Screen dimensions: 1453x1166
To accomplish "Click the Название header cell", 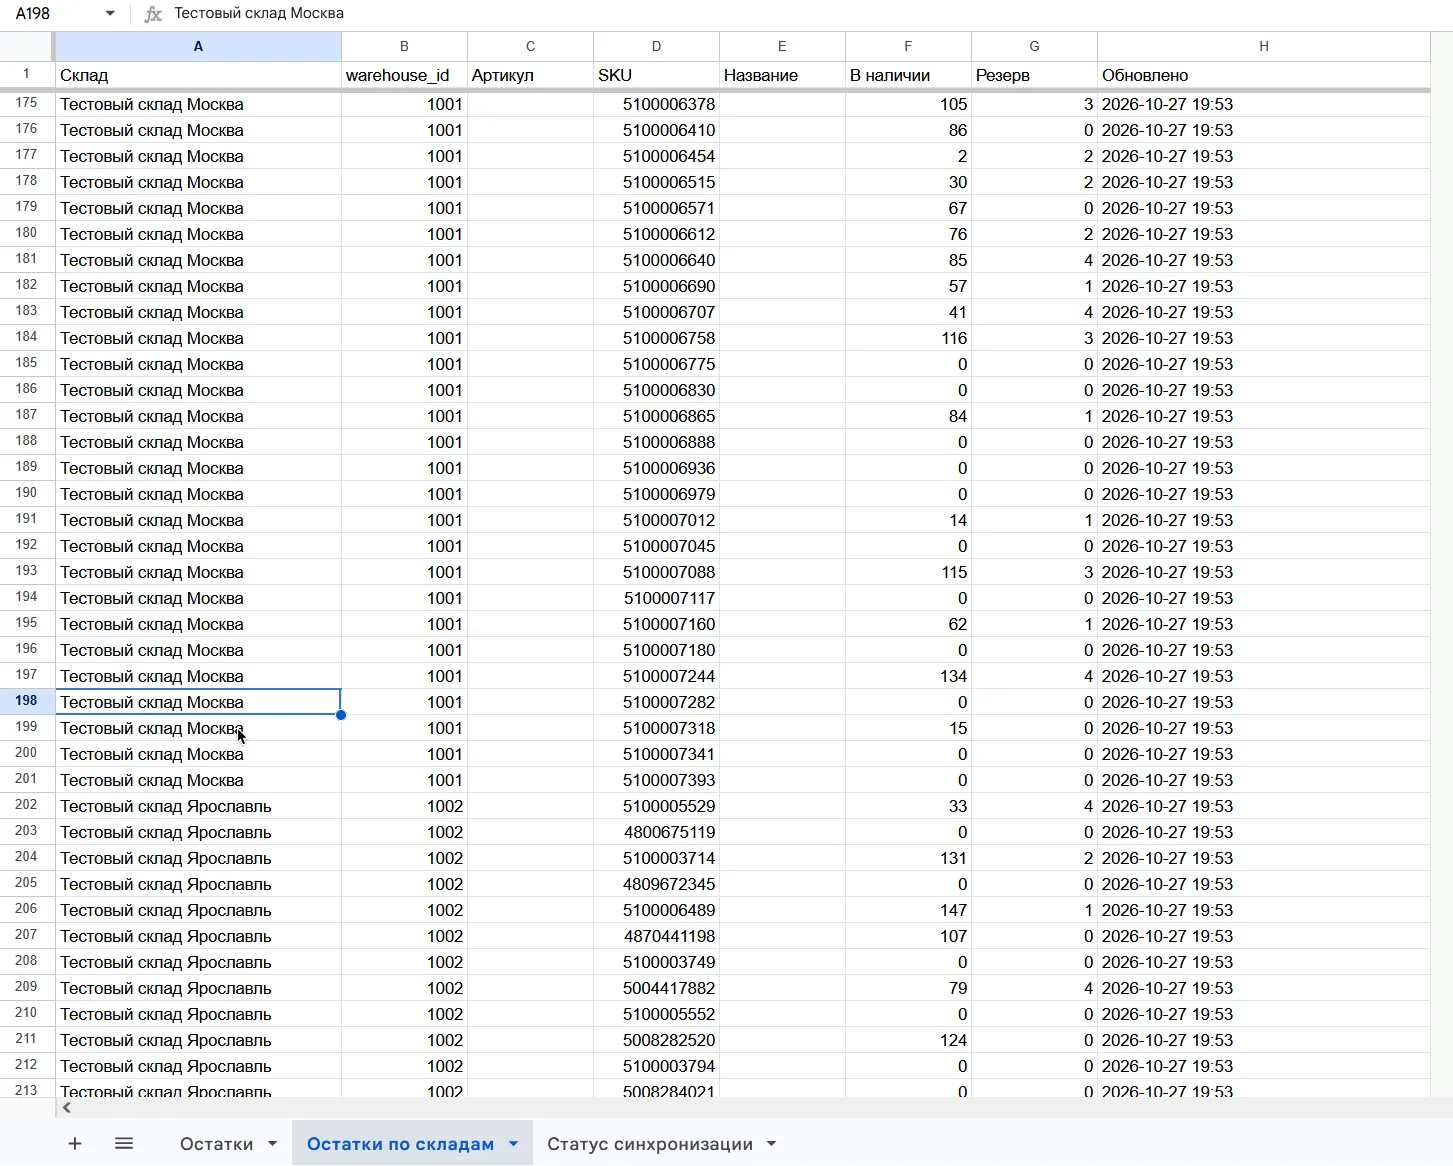I will point(782,75).
